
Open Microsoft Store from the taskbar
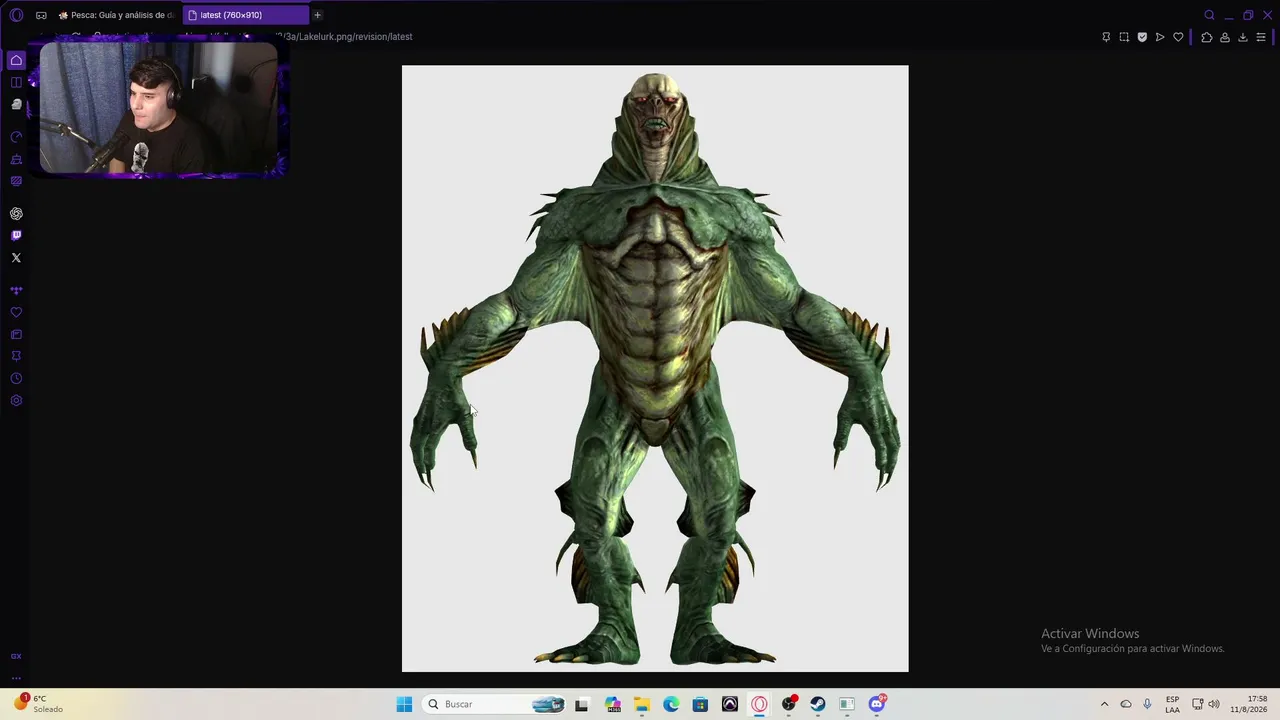click(x=700, y=704)
